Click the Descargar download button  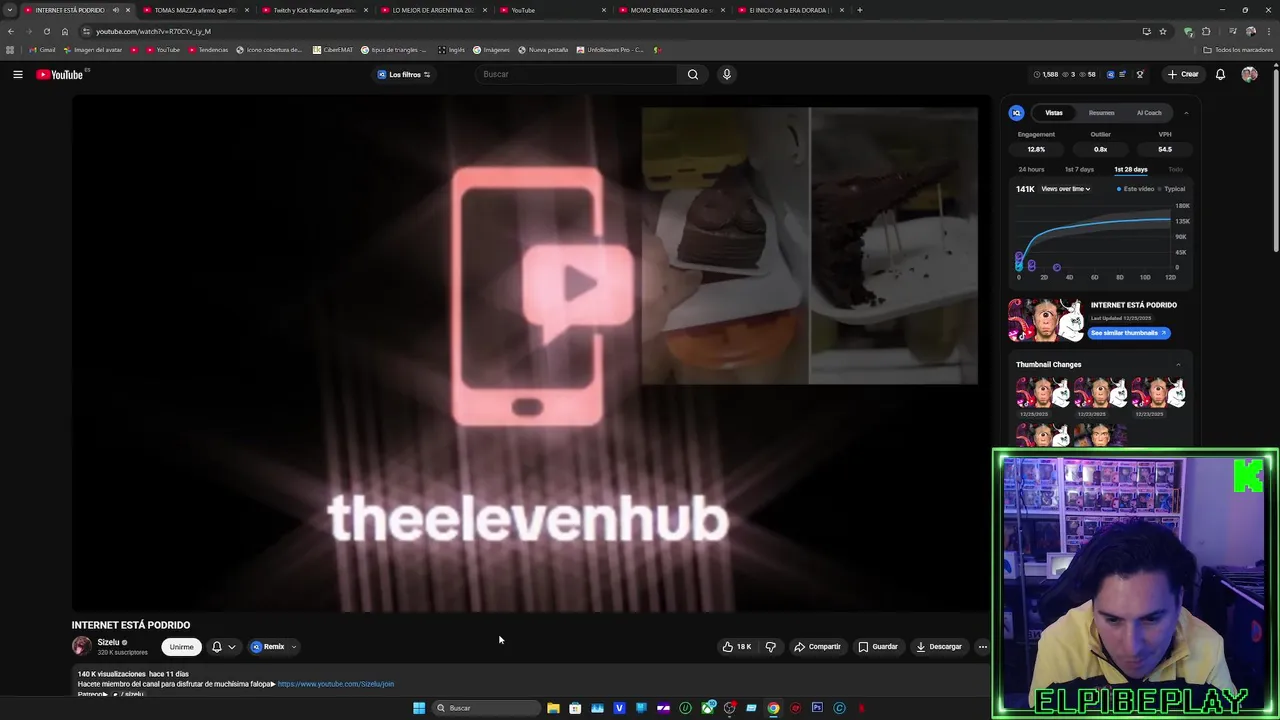point(939,647)
